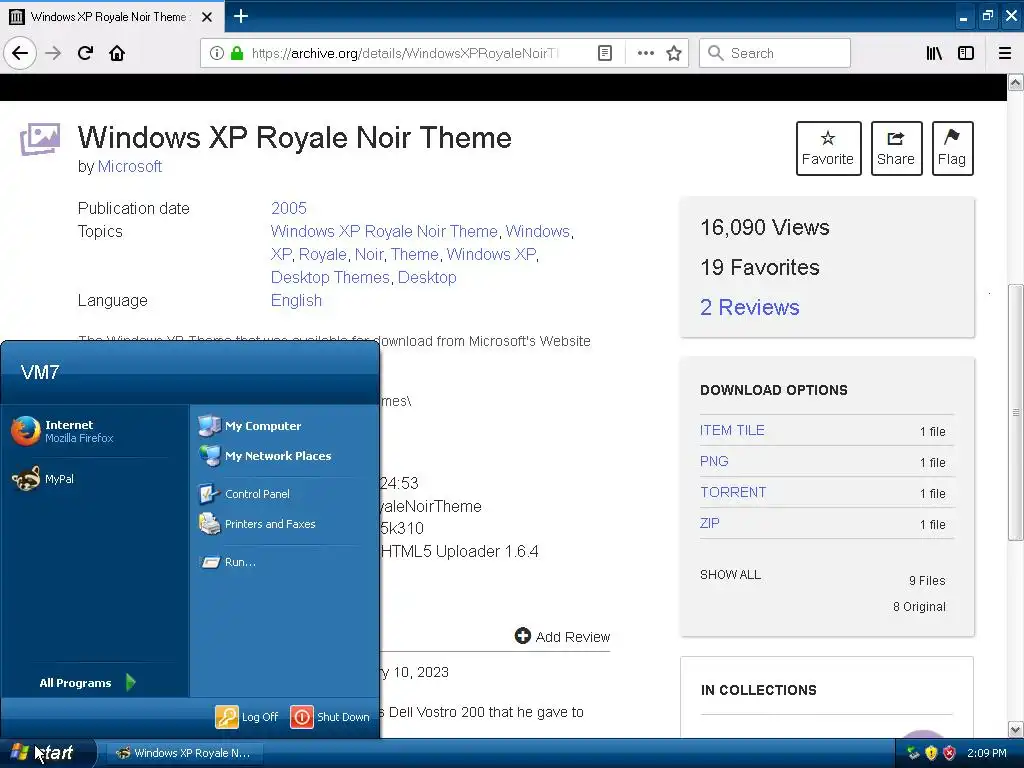This screenshot has width=1024, height=768.
Task: Click the Start button on taskbar
Action: (46, 753)
